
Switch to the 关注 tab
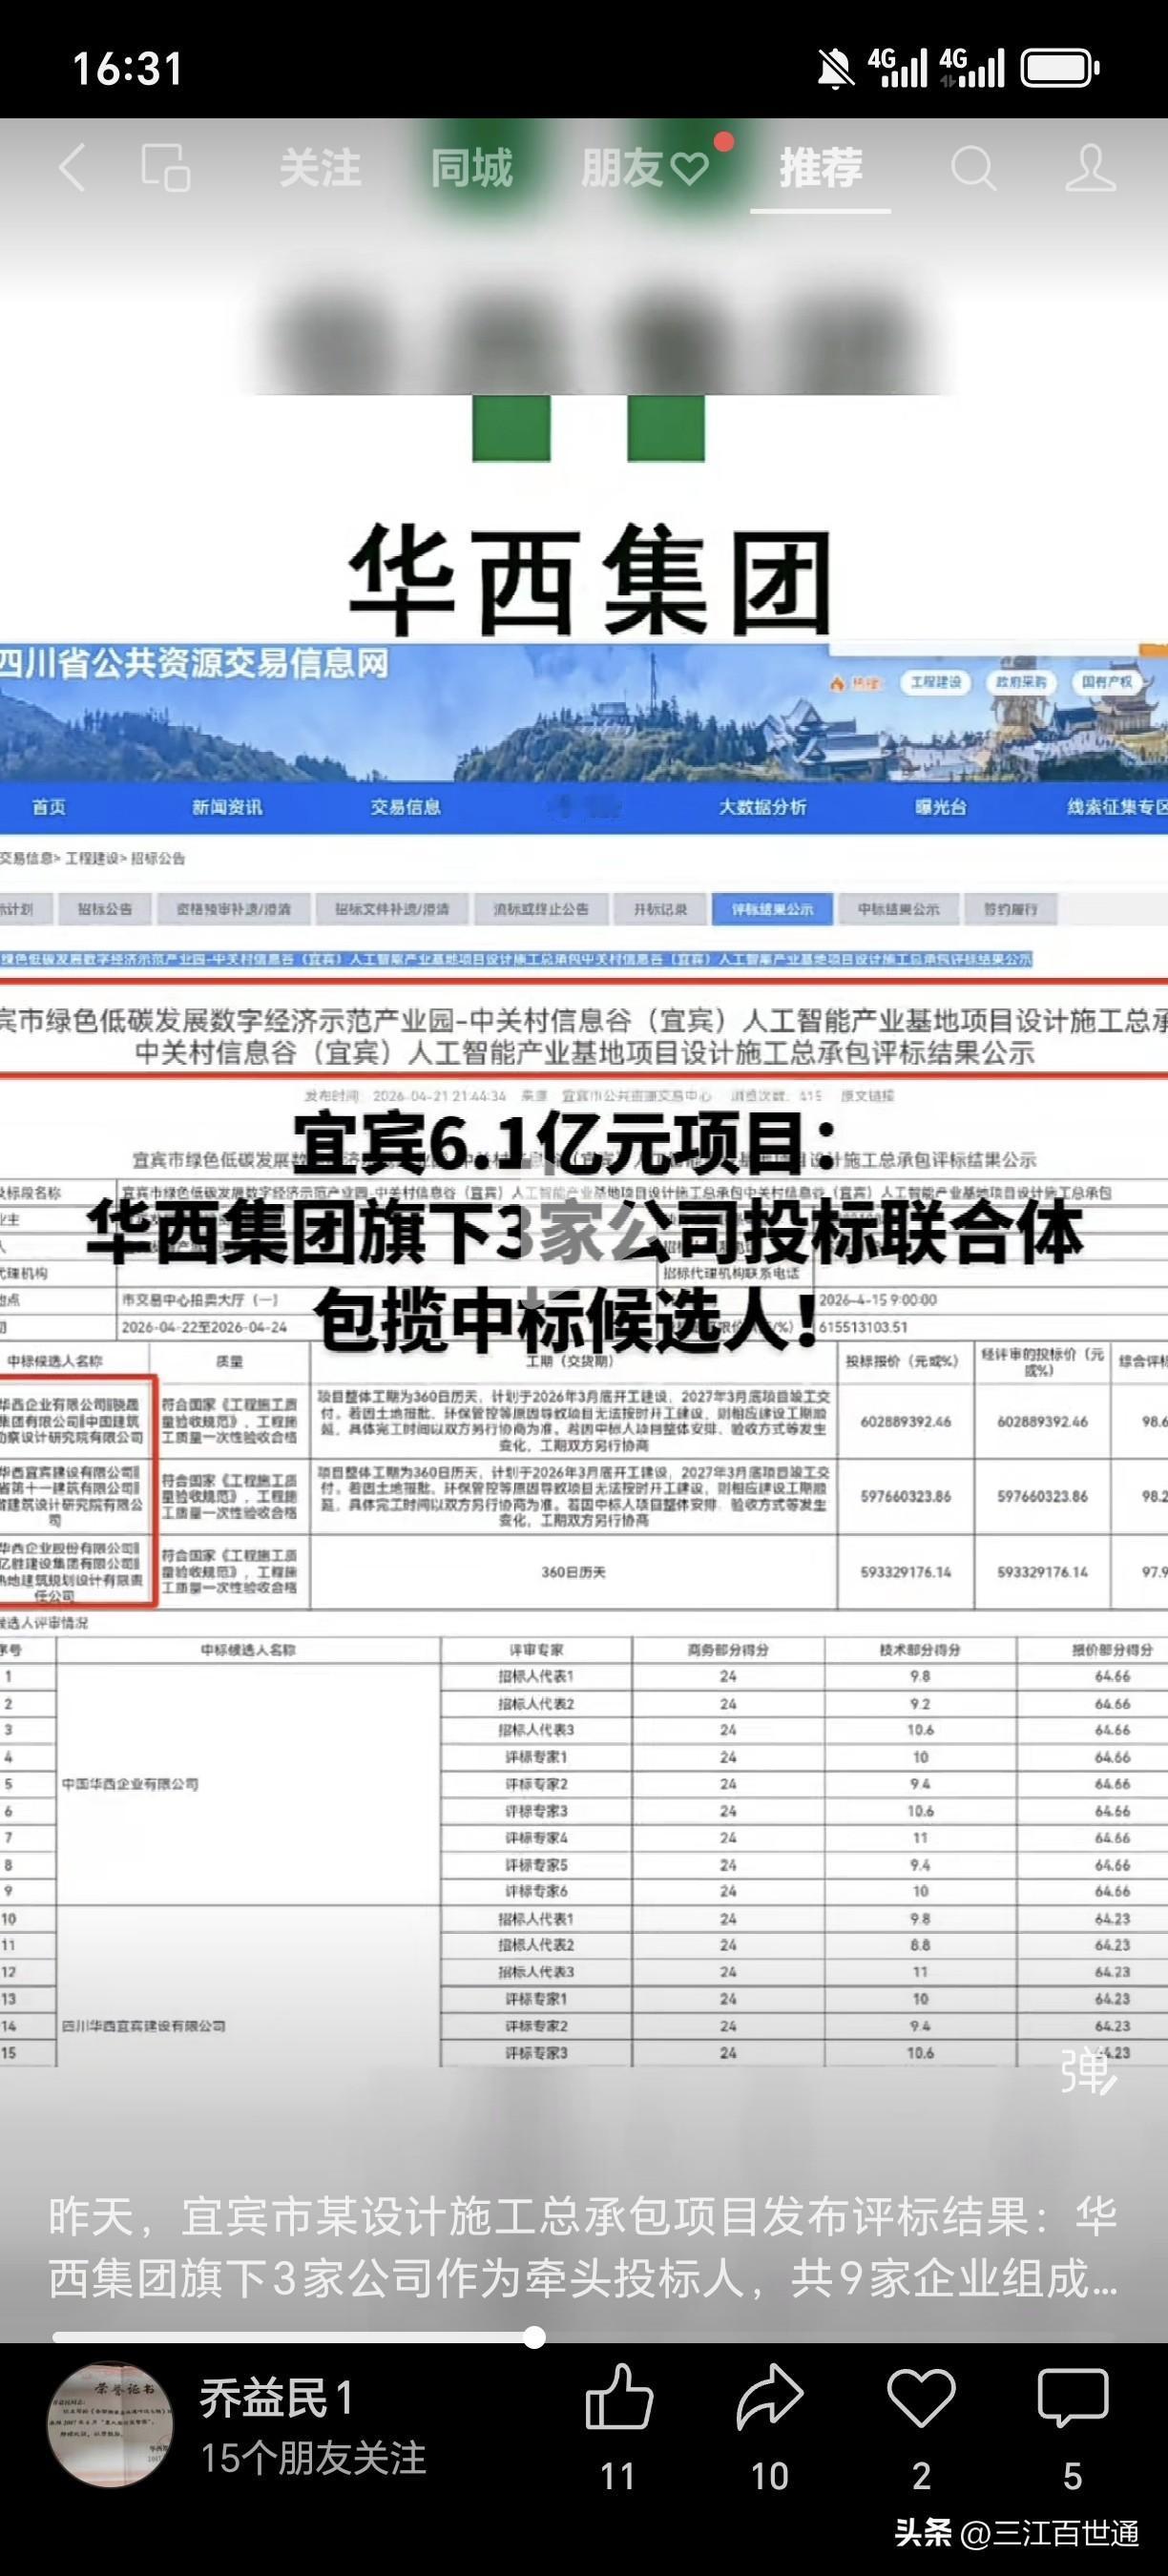click(320, 167)
